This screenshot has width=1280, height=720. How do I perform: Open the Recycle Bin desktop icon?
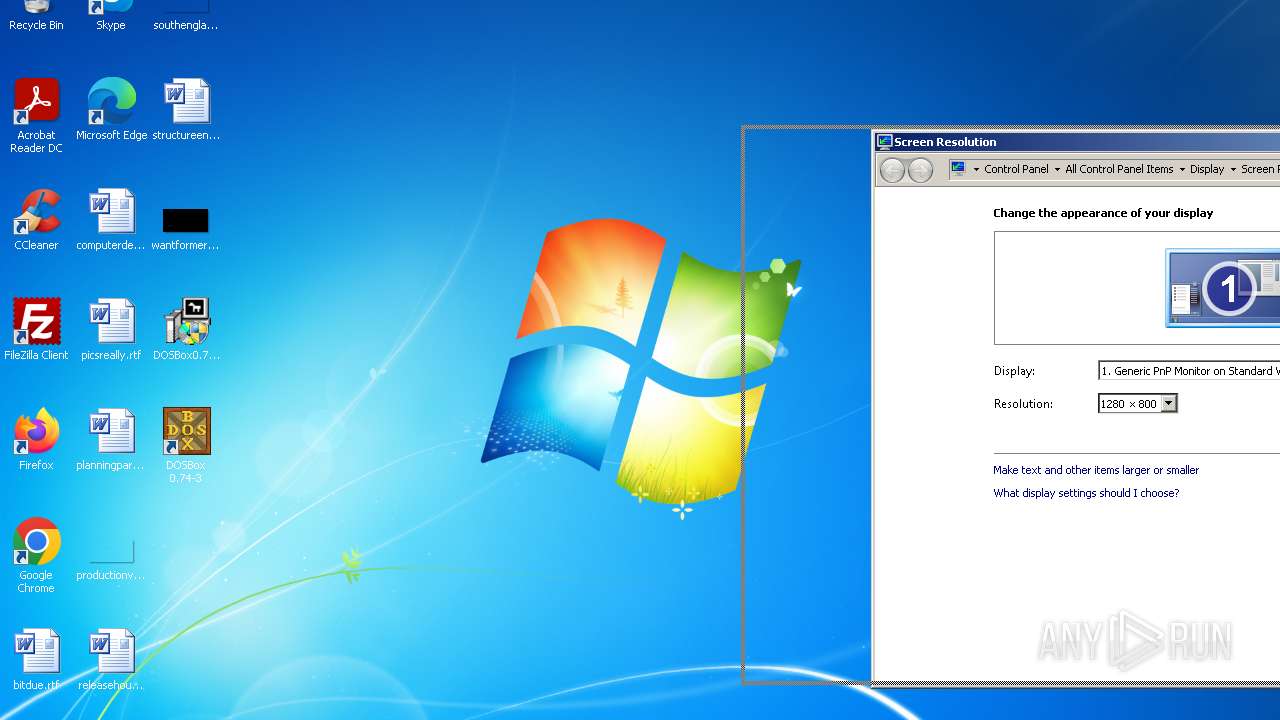[x=36, y=16]
